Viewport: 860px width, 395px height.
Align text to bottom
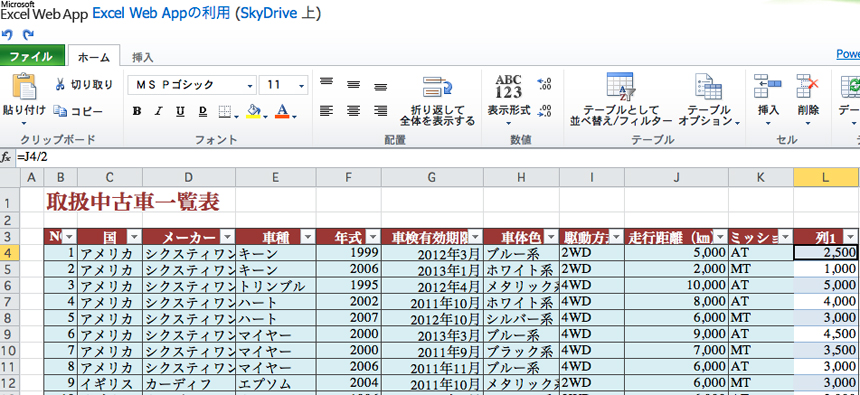tap(381, 87)
